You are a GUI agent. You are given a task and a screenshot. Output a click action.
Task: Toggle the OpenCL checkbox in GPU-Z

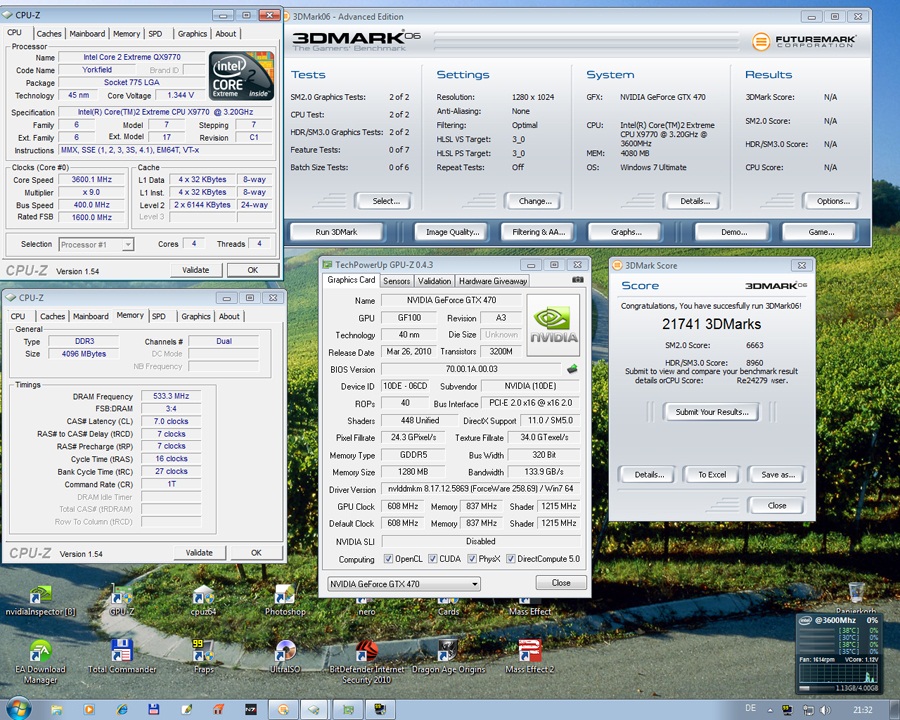(388, 559)
